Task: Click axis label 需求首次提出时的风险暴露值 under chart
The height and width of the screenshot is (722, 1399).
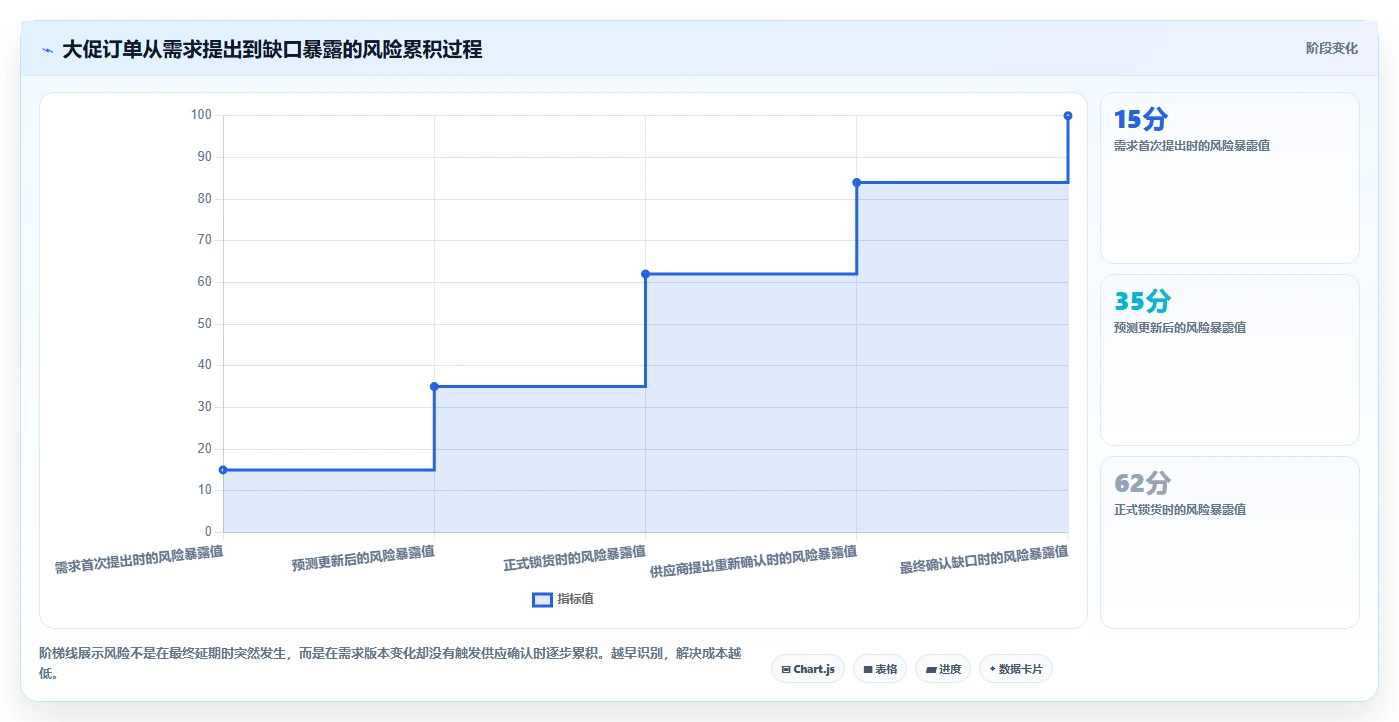Action: click(139, 559)
